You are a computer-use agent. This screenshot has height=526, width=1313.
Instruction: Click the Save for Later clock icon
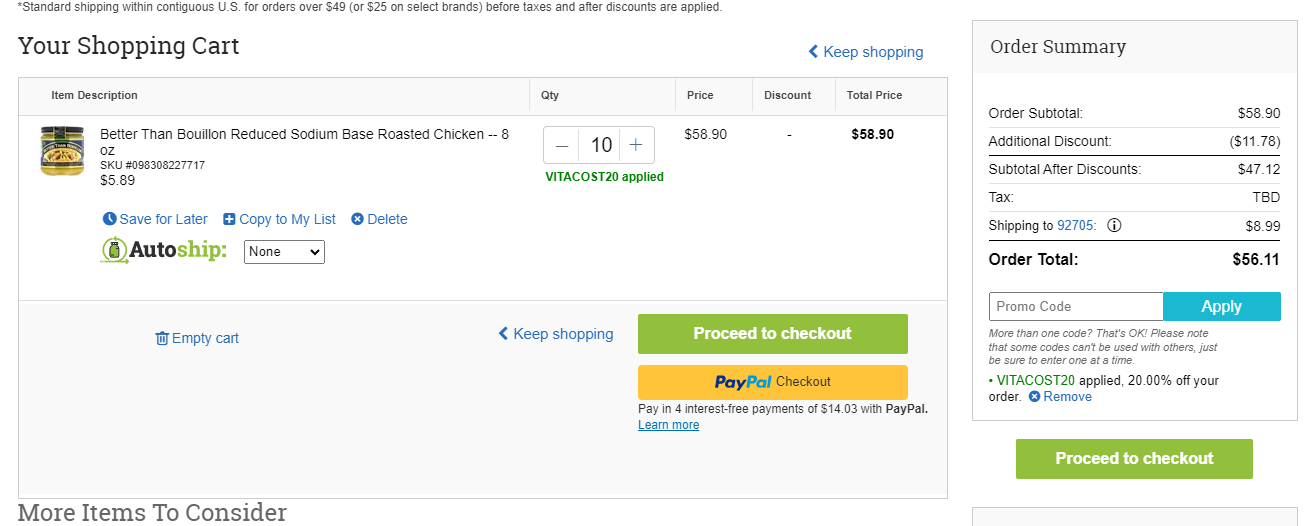110,219
